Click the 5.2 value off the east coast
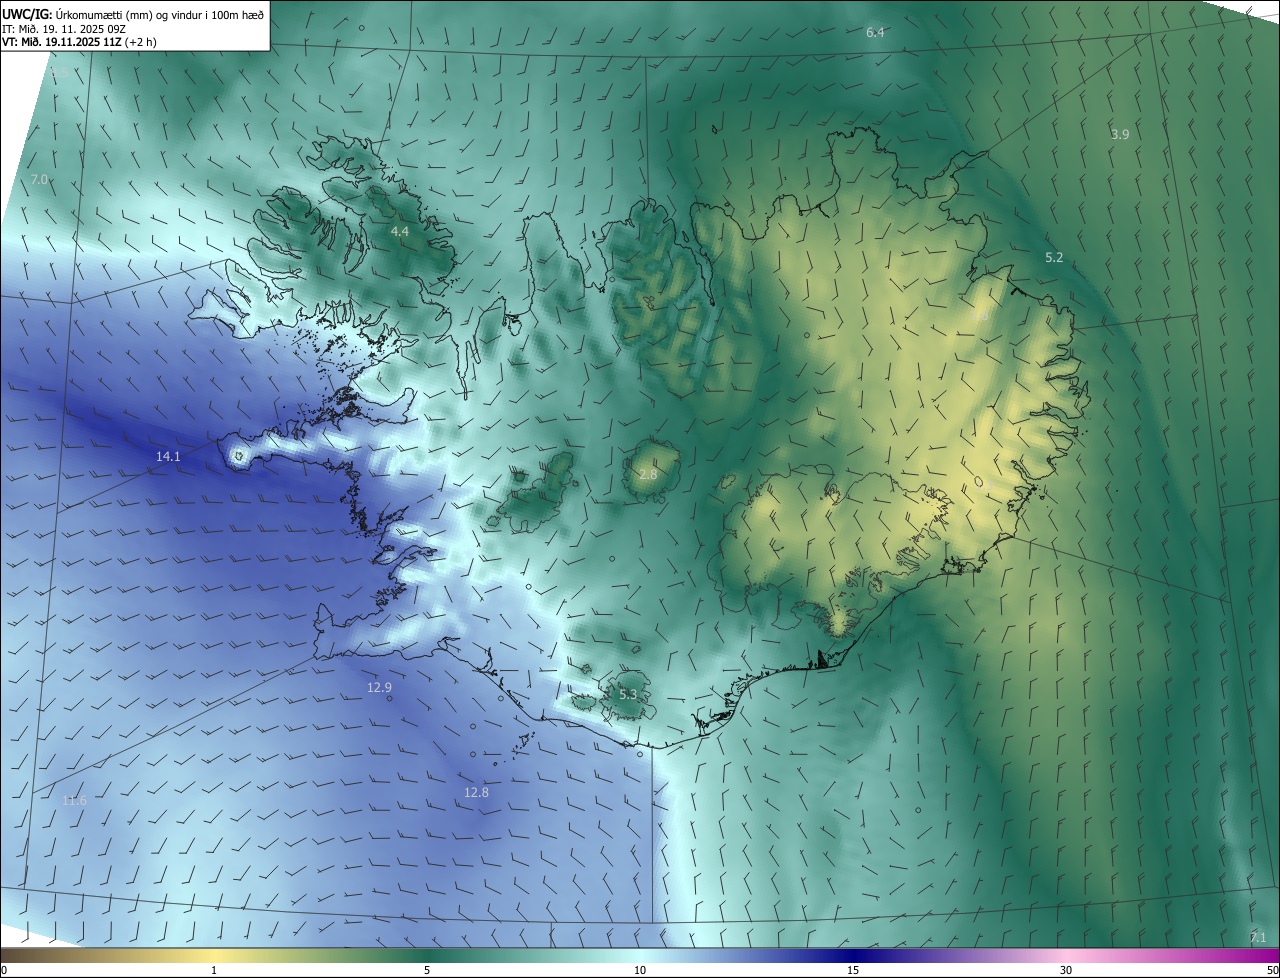1280x978 pixels. pyautogui.click(x=1054, y=258)
